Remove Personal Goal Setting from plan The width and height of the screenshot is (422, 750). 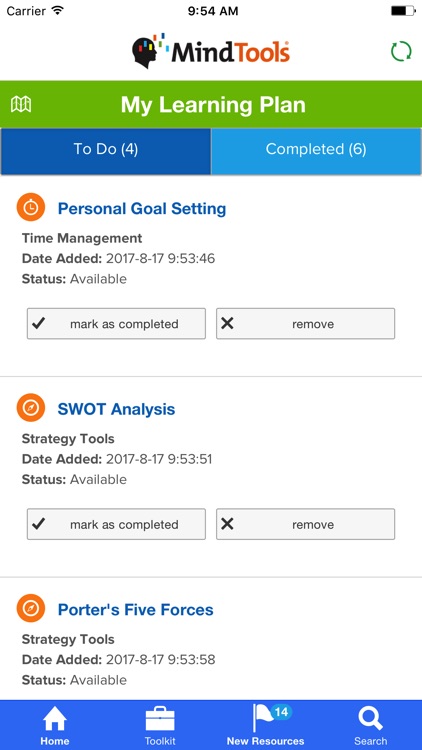(306, 324)
